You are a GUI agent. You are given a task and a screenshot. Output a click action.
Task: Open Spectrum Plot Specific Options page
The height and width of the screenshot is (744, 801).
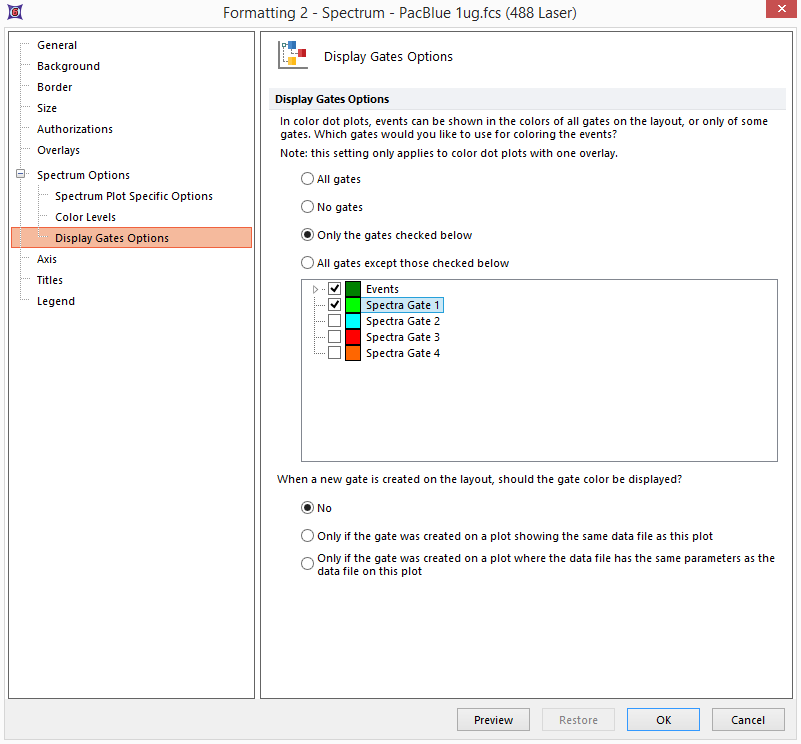point(133,196)
